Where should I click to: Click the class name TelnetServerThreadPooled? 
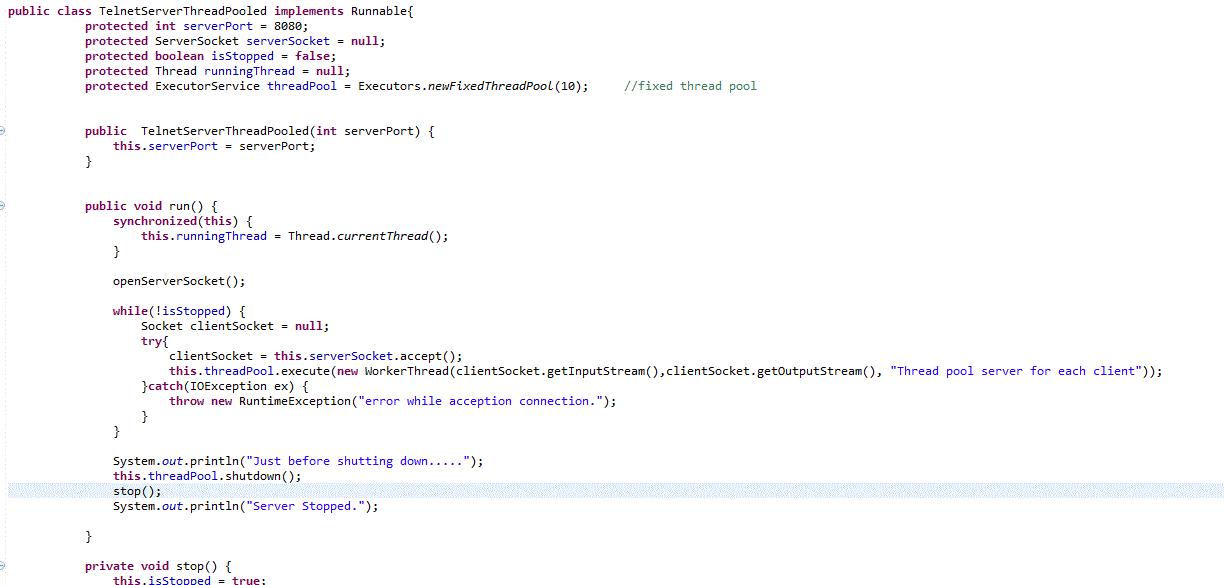181,11
